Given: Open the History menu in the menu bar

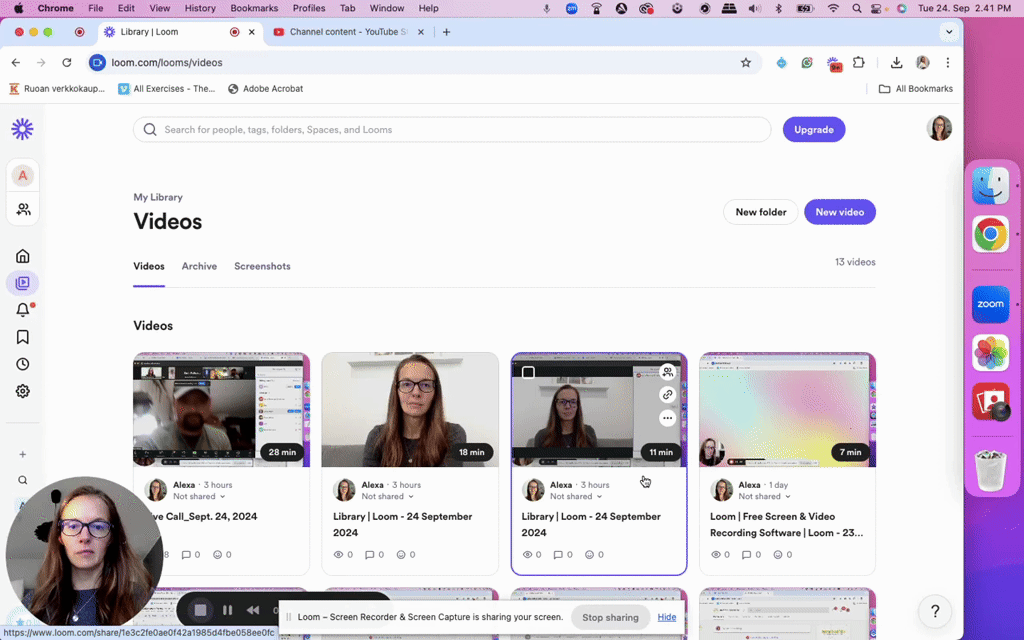Looking at the screenshot, I should (x=200, y=8).
